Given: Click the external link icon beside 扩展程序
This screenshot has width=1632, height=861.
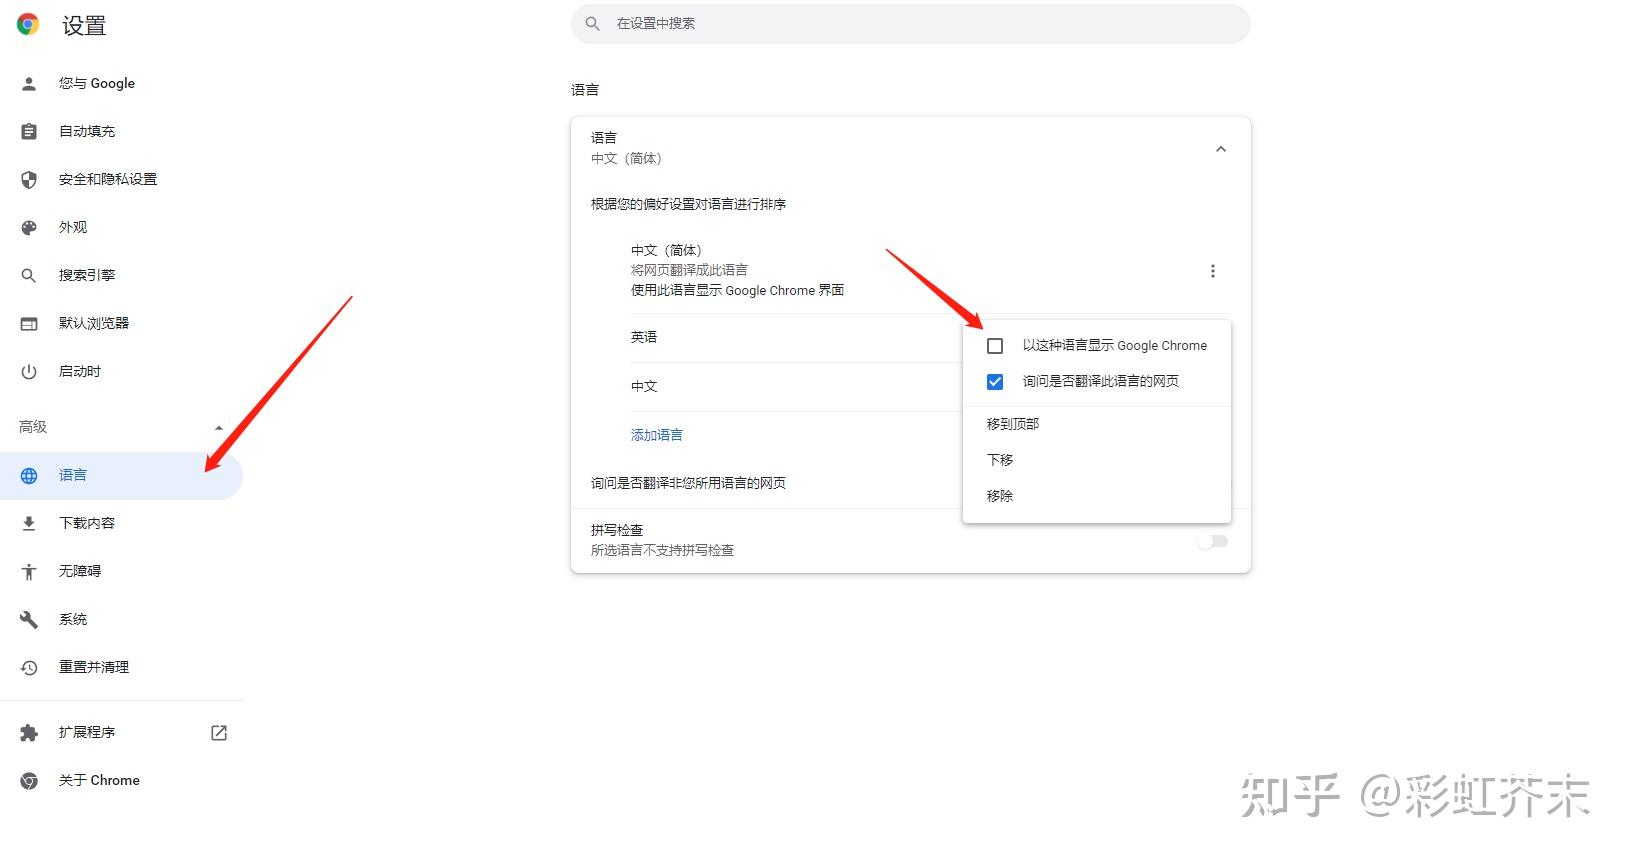Looking at the screenshot, I should 219,733.
